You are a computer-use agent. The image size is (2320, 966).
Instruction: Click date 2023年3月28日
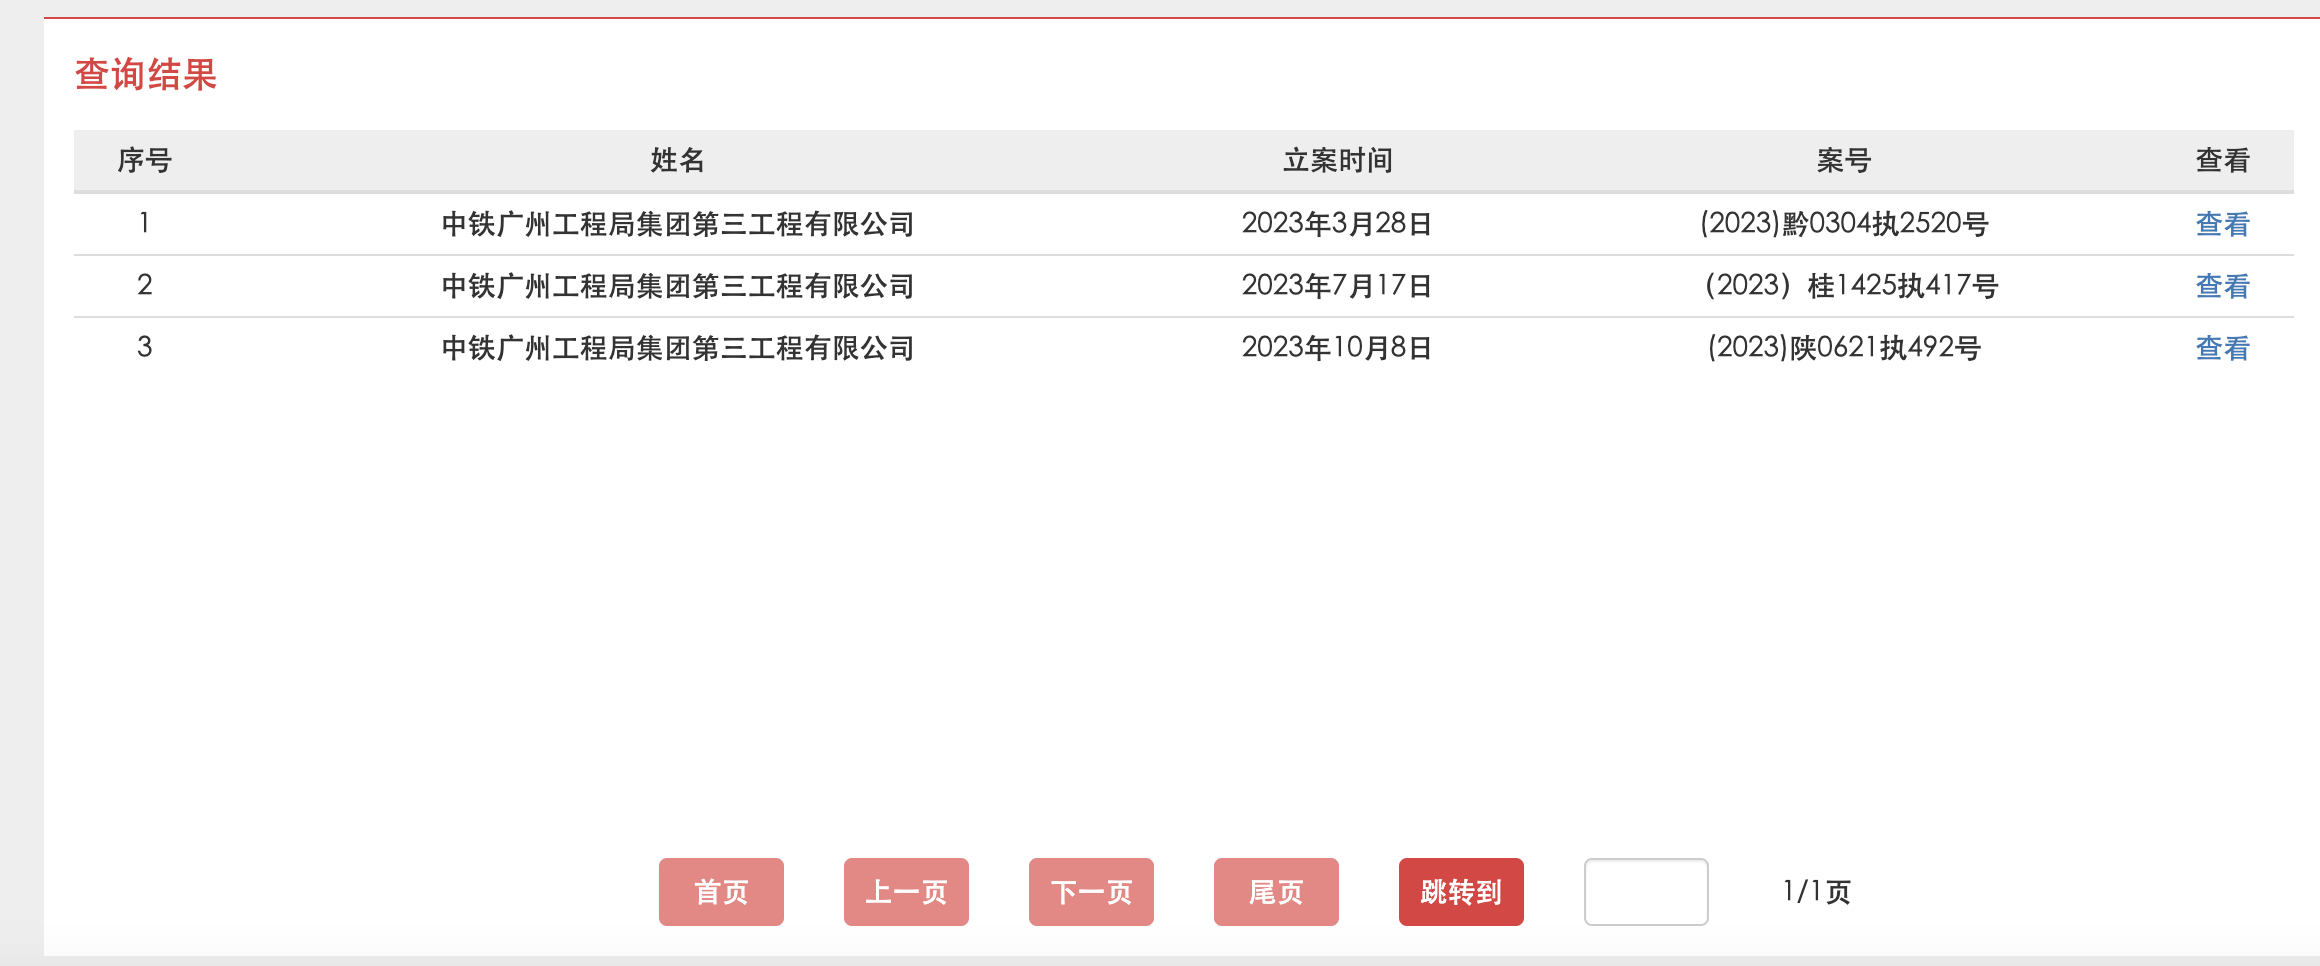(x=1337, y=223)
